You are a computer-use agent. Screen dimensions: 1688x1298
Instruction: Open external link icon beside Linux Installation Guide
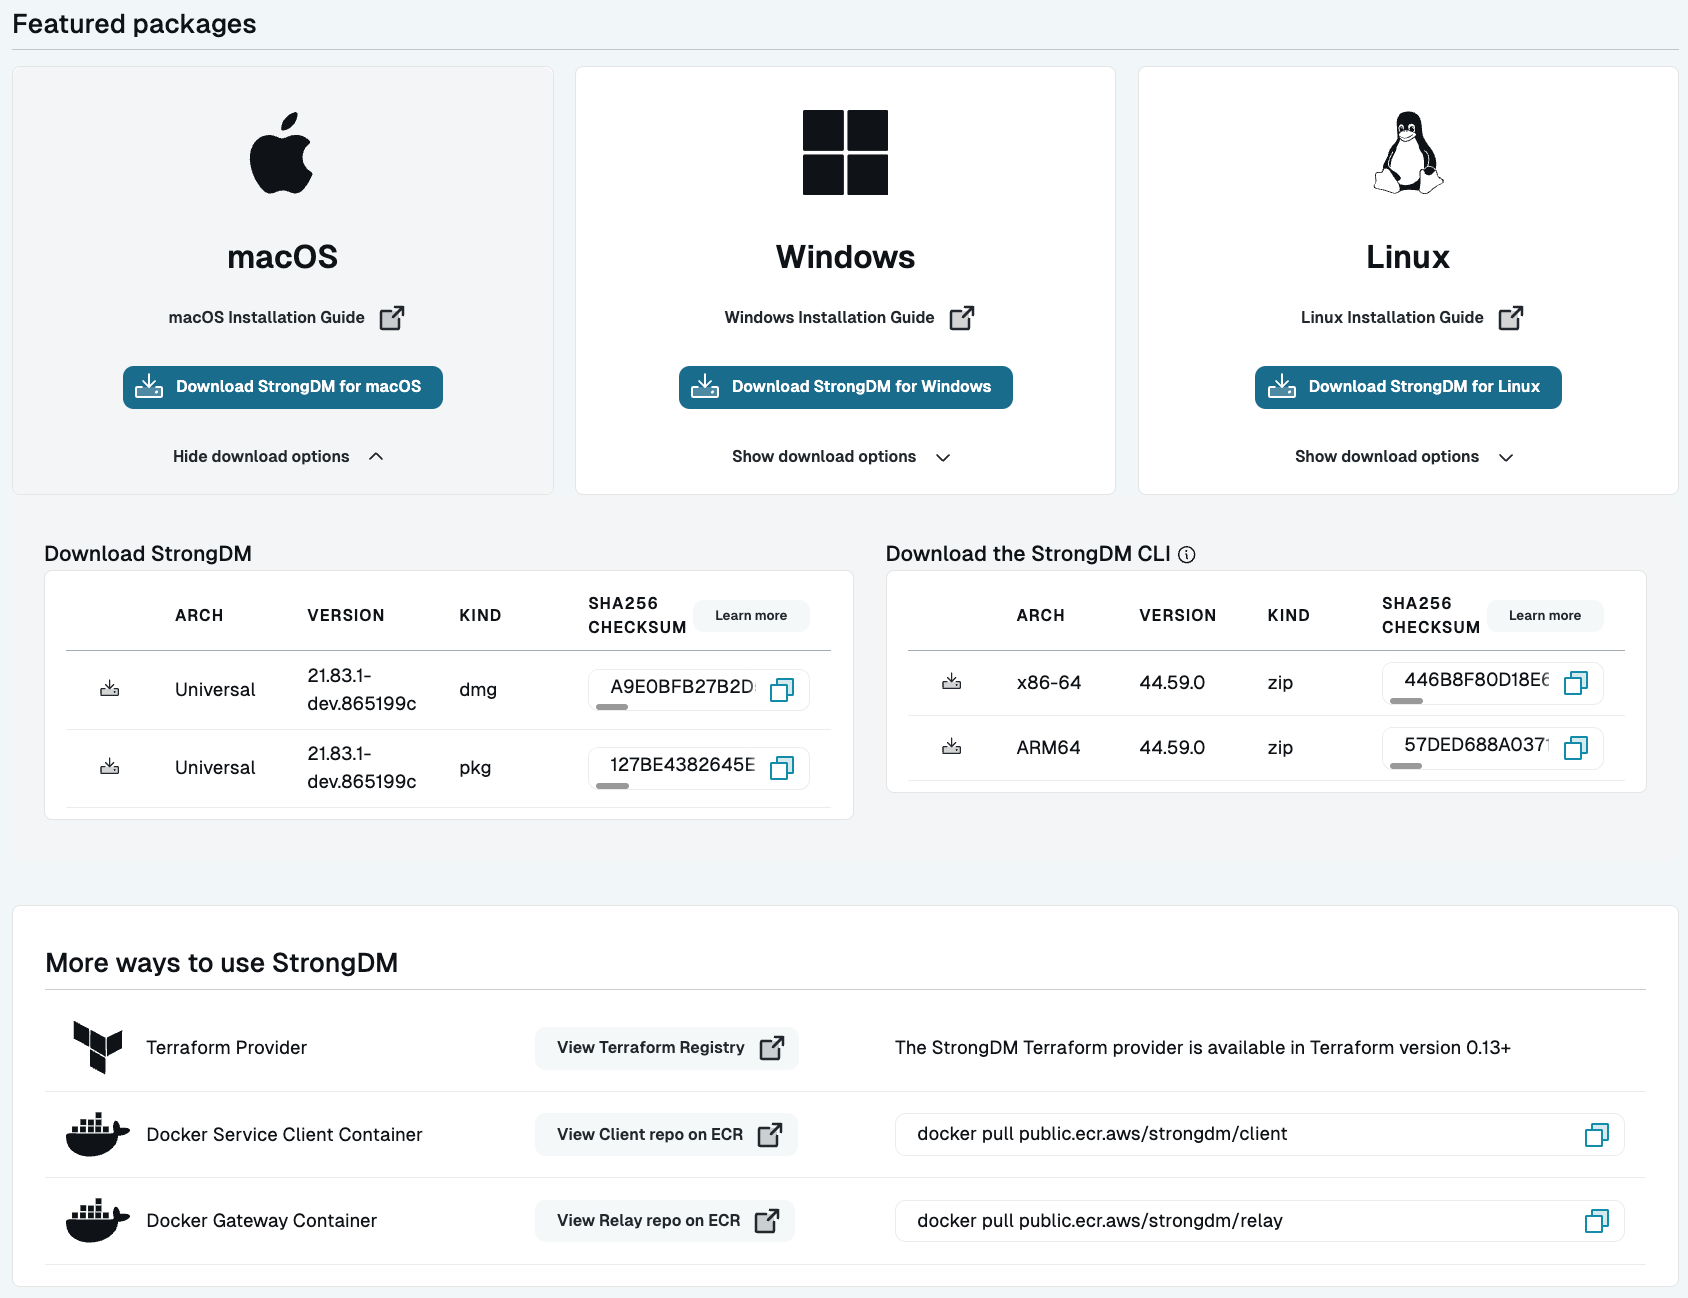(1511, 318)
